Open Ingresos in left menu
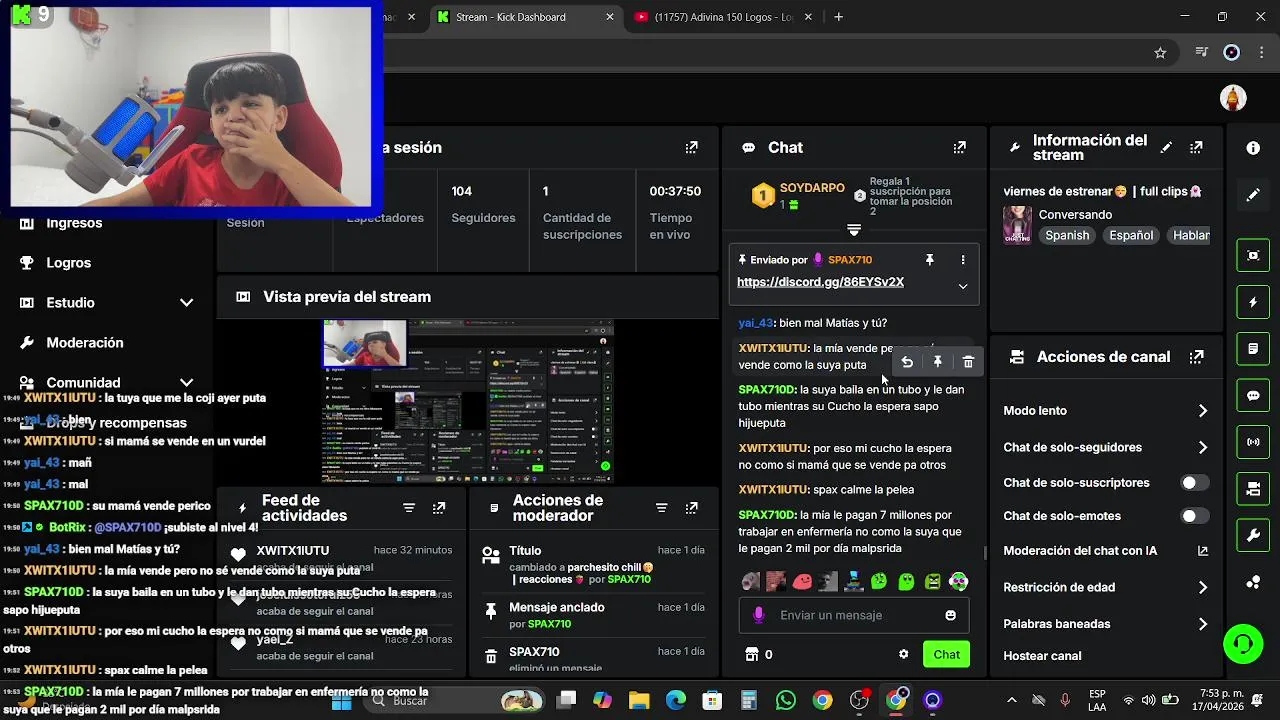This screenshot has height=720, width=1280. point(74,223)
